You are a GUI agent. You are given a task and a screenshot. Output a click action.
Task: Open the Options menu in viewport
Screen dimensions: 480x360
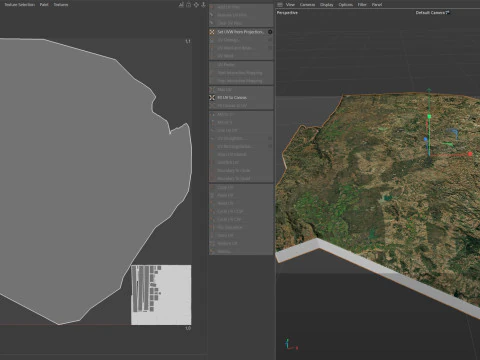click(346, 5)
